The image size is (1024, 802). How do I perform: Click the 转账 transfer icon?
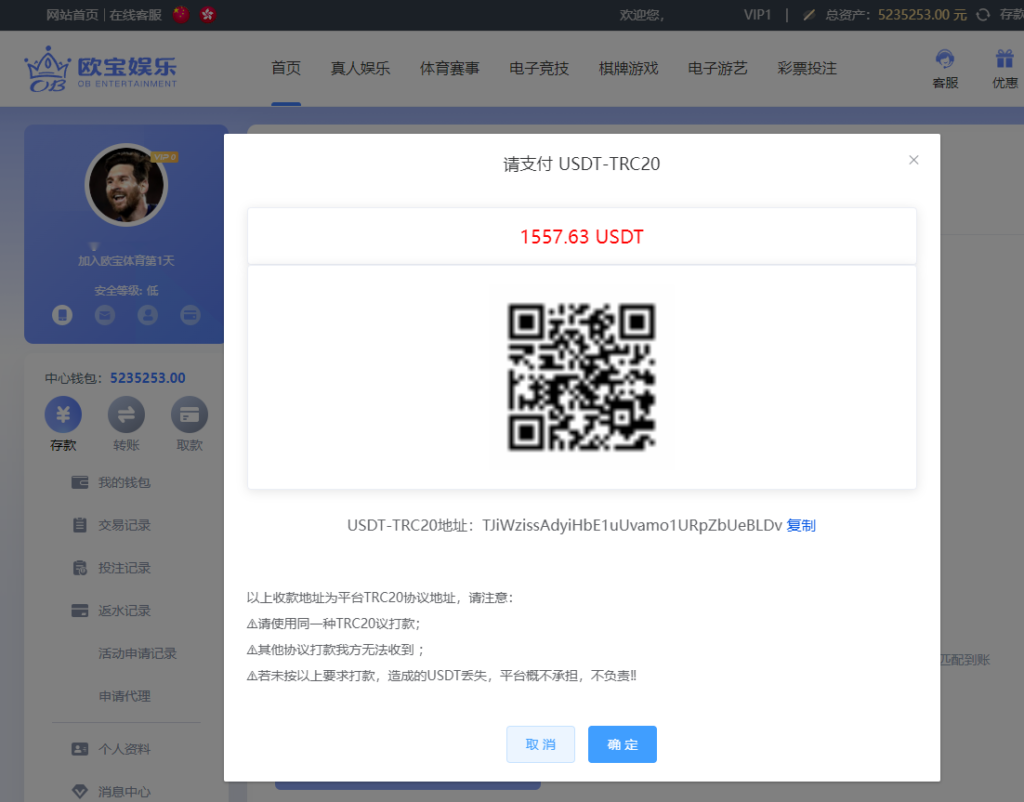pyautogui.click(x=126, y=413)
